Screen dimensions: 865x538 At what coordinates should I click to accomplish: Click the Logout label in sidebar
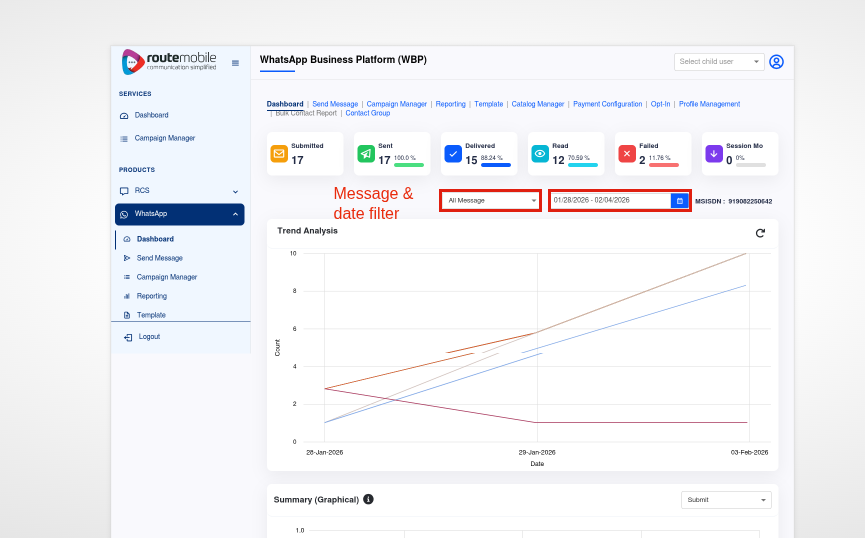(x=149, y=337)
